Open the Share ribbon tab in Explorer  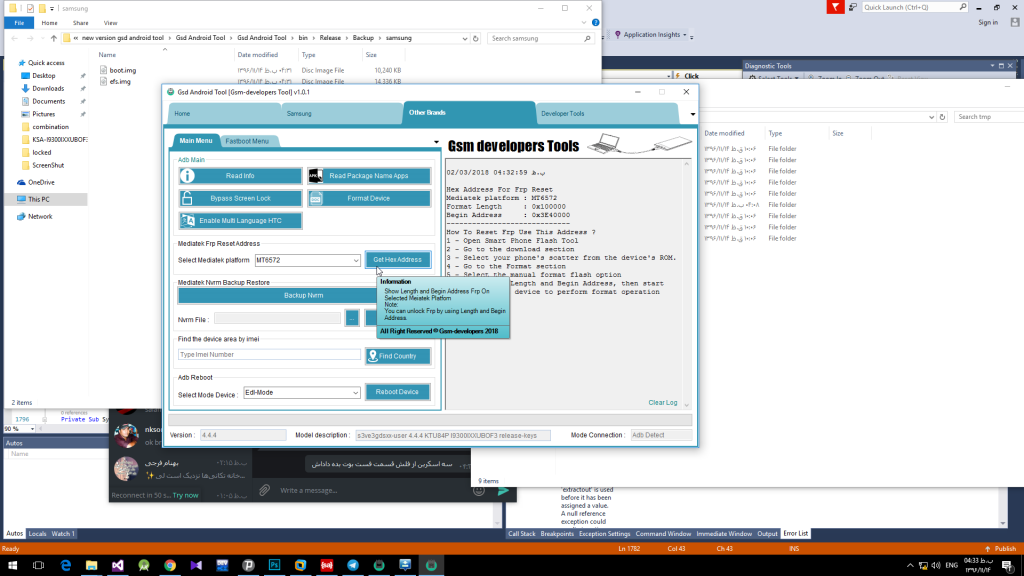80,23
